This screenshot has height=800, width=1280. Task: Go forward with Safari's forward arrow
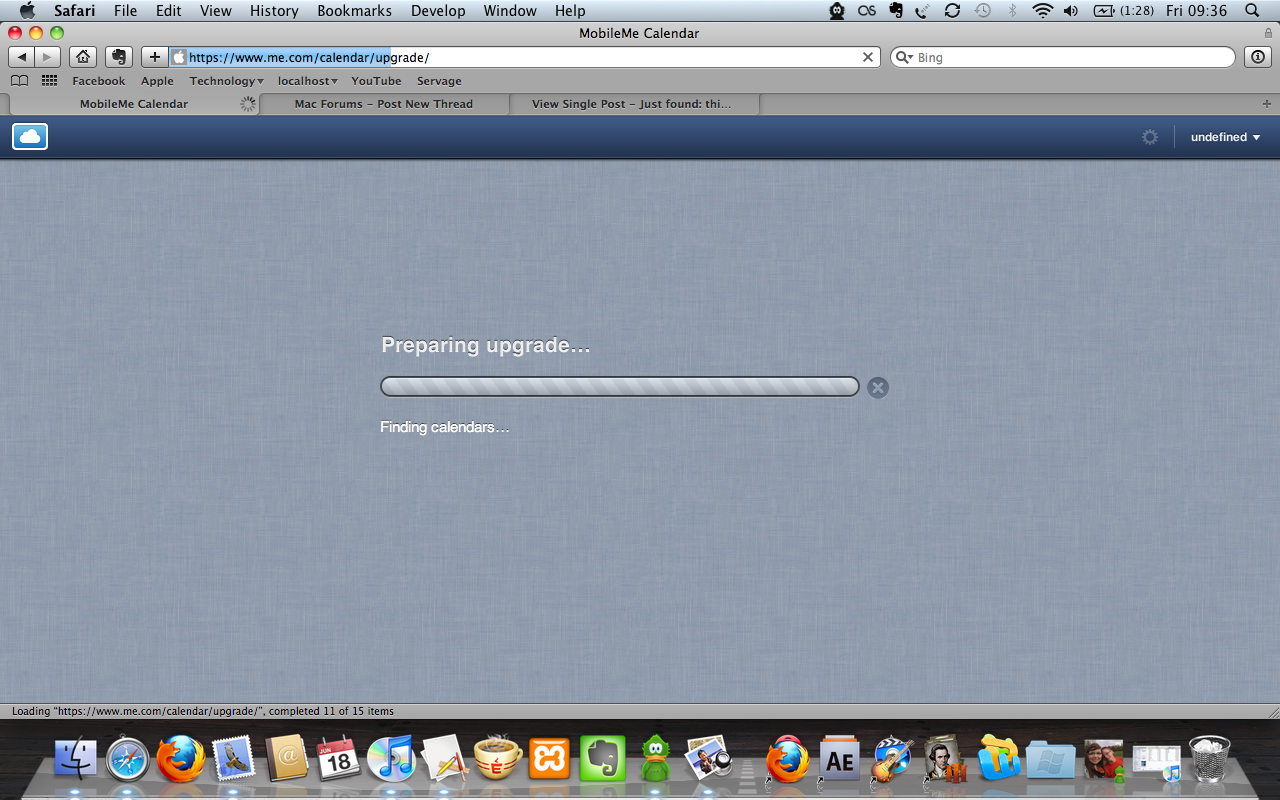[47, 57]
